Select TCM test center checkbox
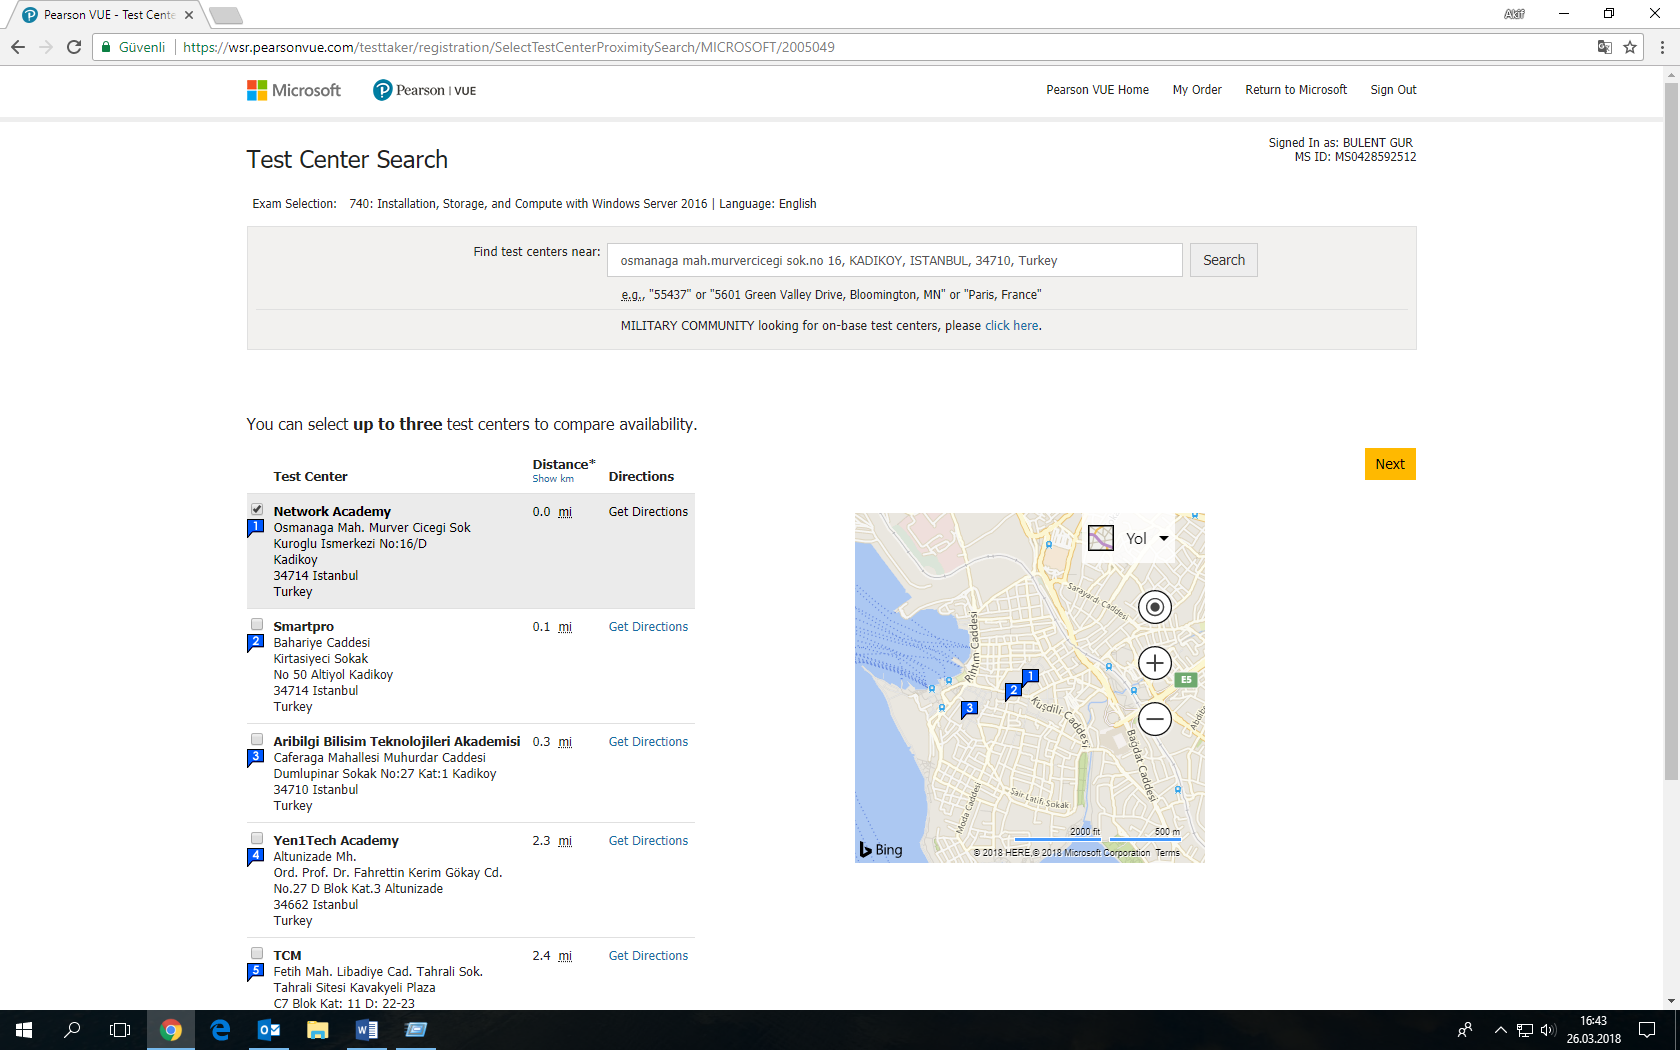 (x=257, y=954)
